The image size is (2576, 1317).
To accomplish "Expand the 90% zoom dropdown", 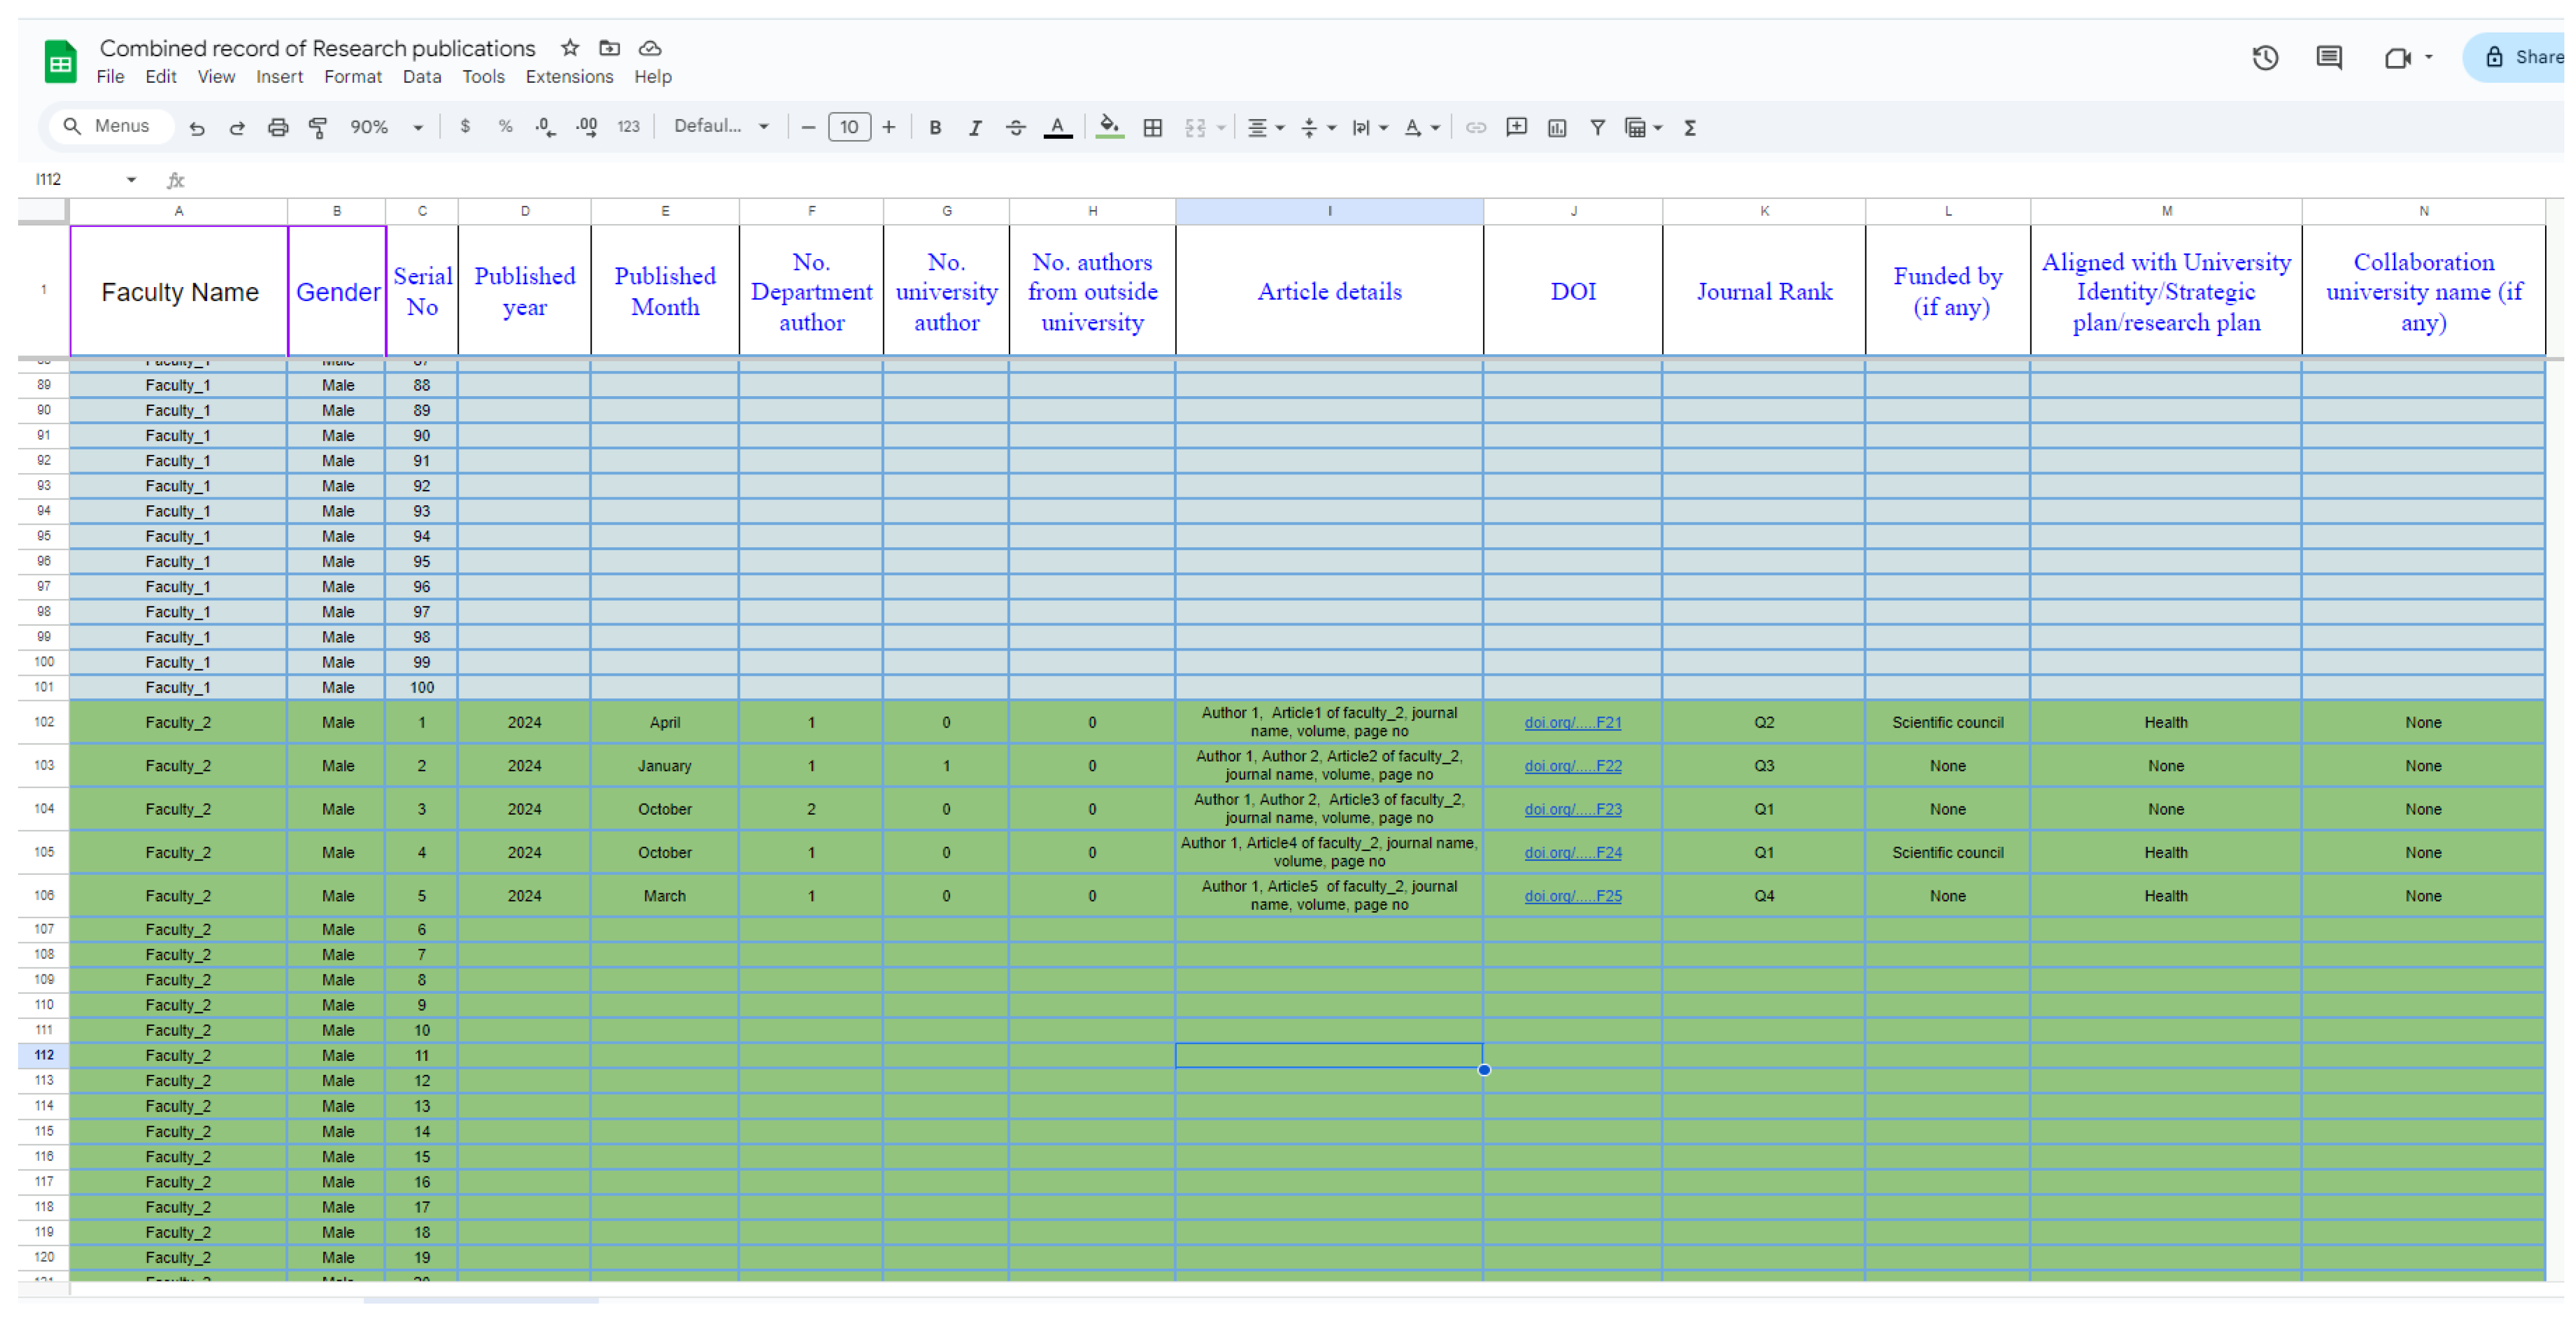I will [x=418, y=128].
